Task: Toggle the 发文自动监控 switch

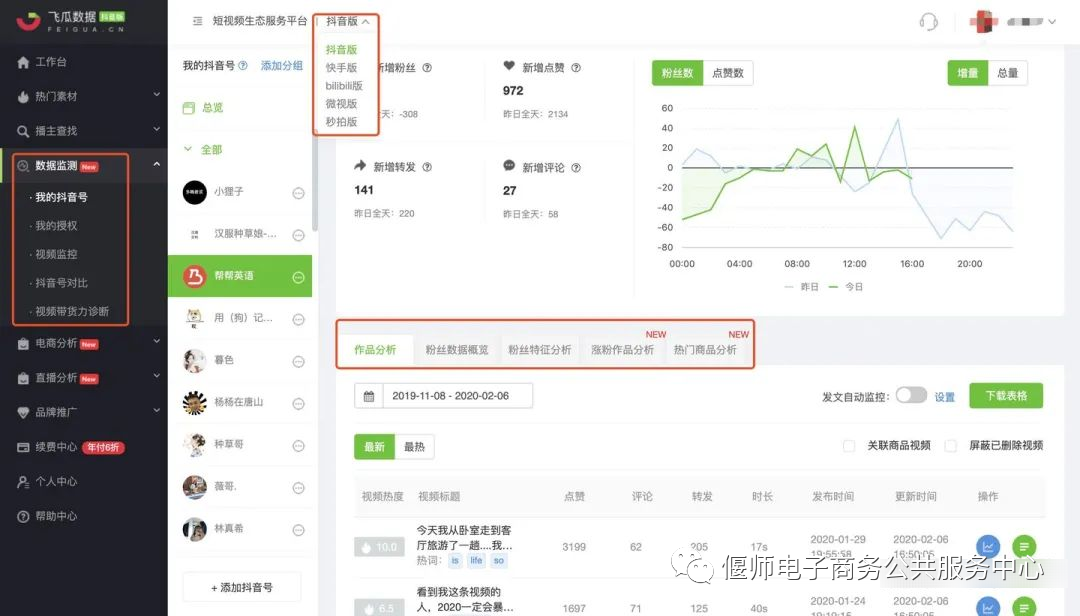Action: click(911, 395)
